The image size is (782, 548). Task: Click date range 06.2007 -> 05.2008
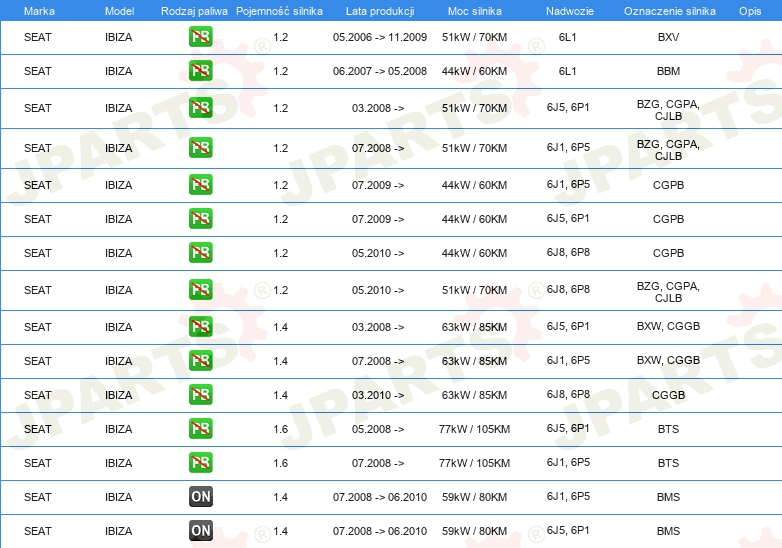pyautogui.click(x=380, y=71)
